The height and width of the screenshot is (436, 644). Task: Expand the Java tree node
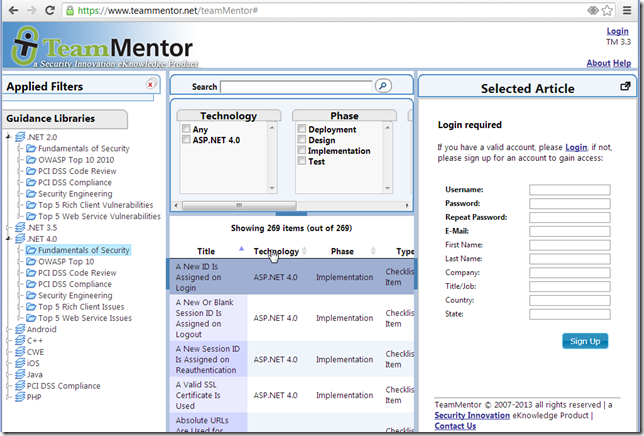(x=9, y=374)
